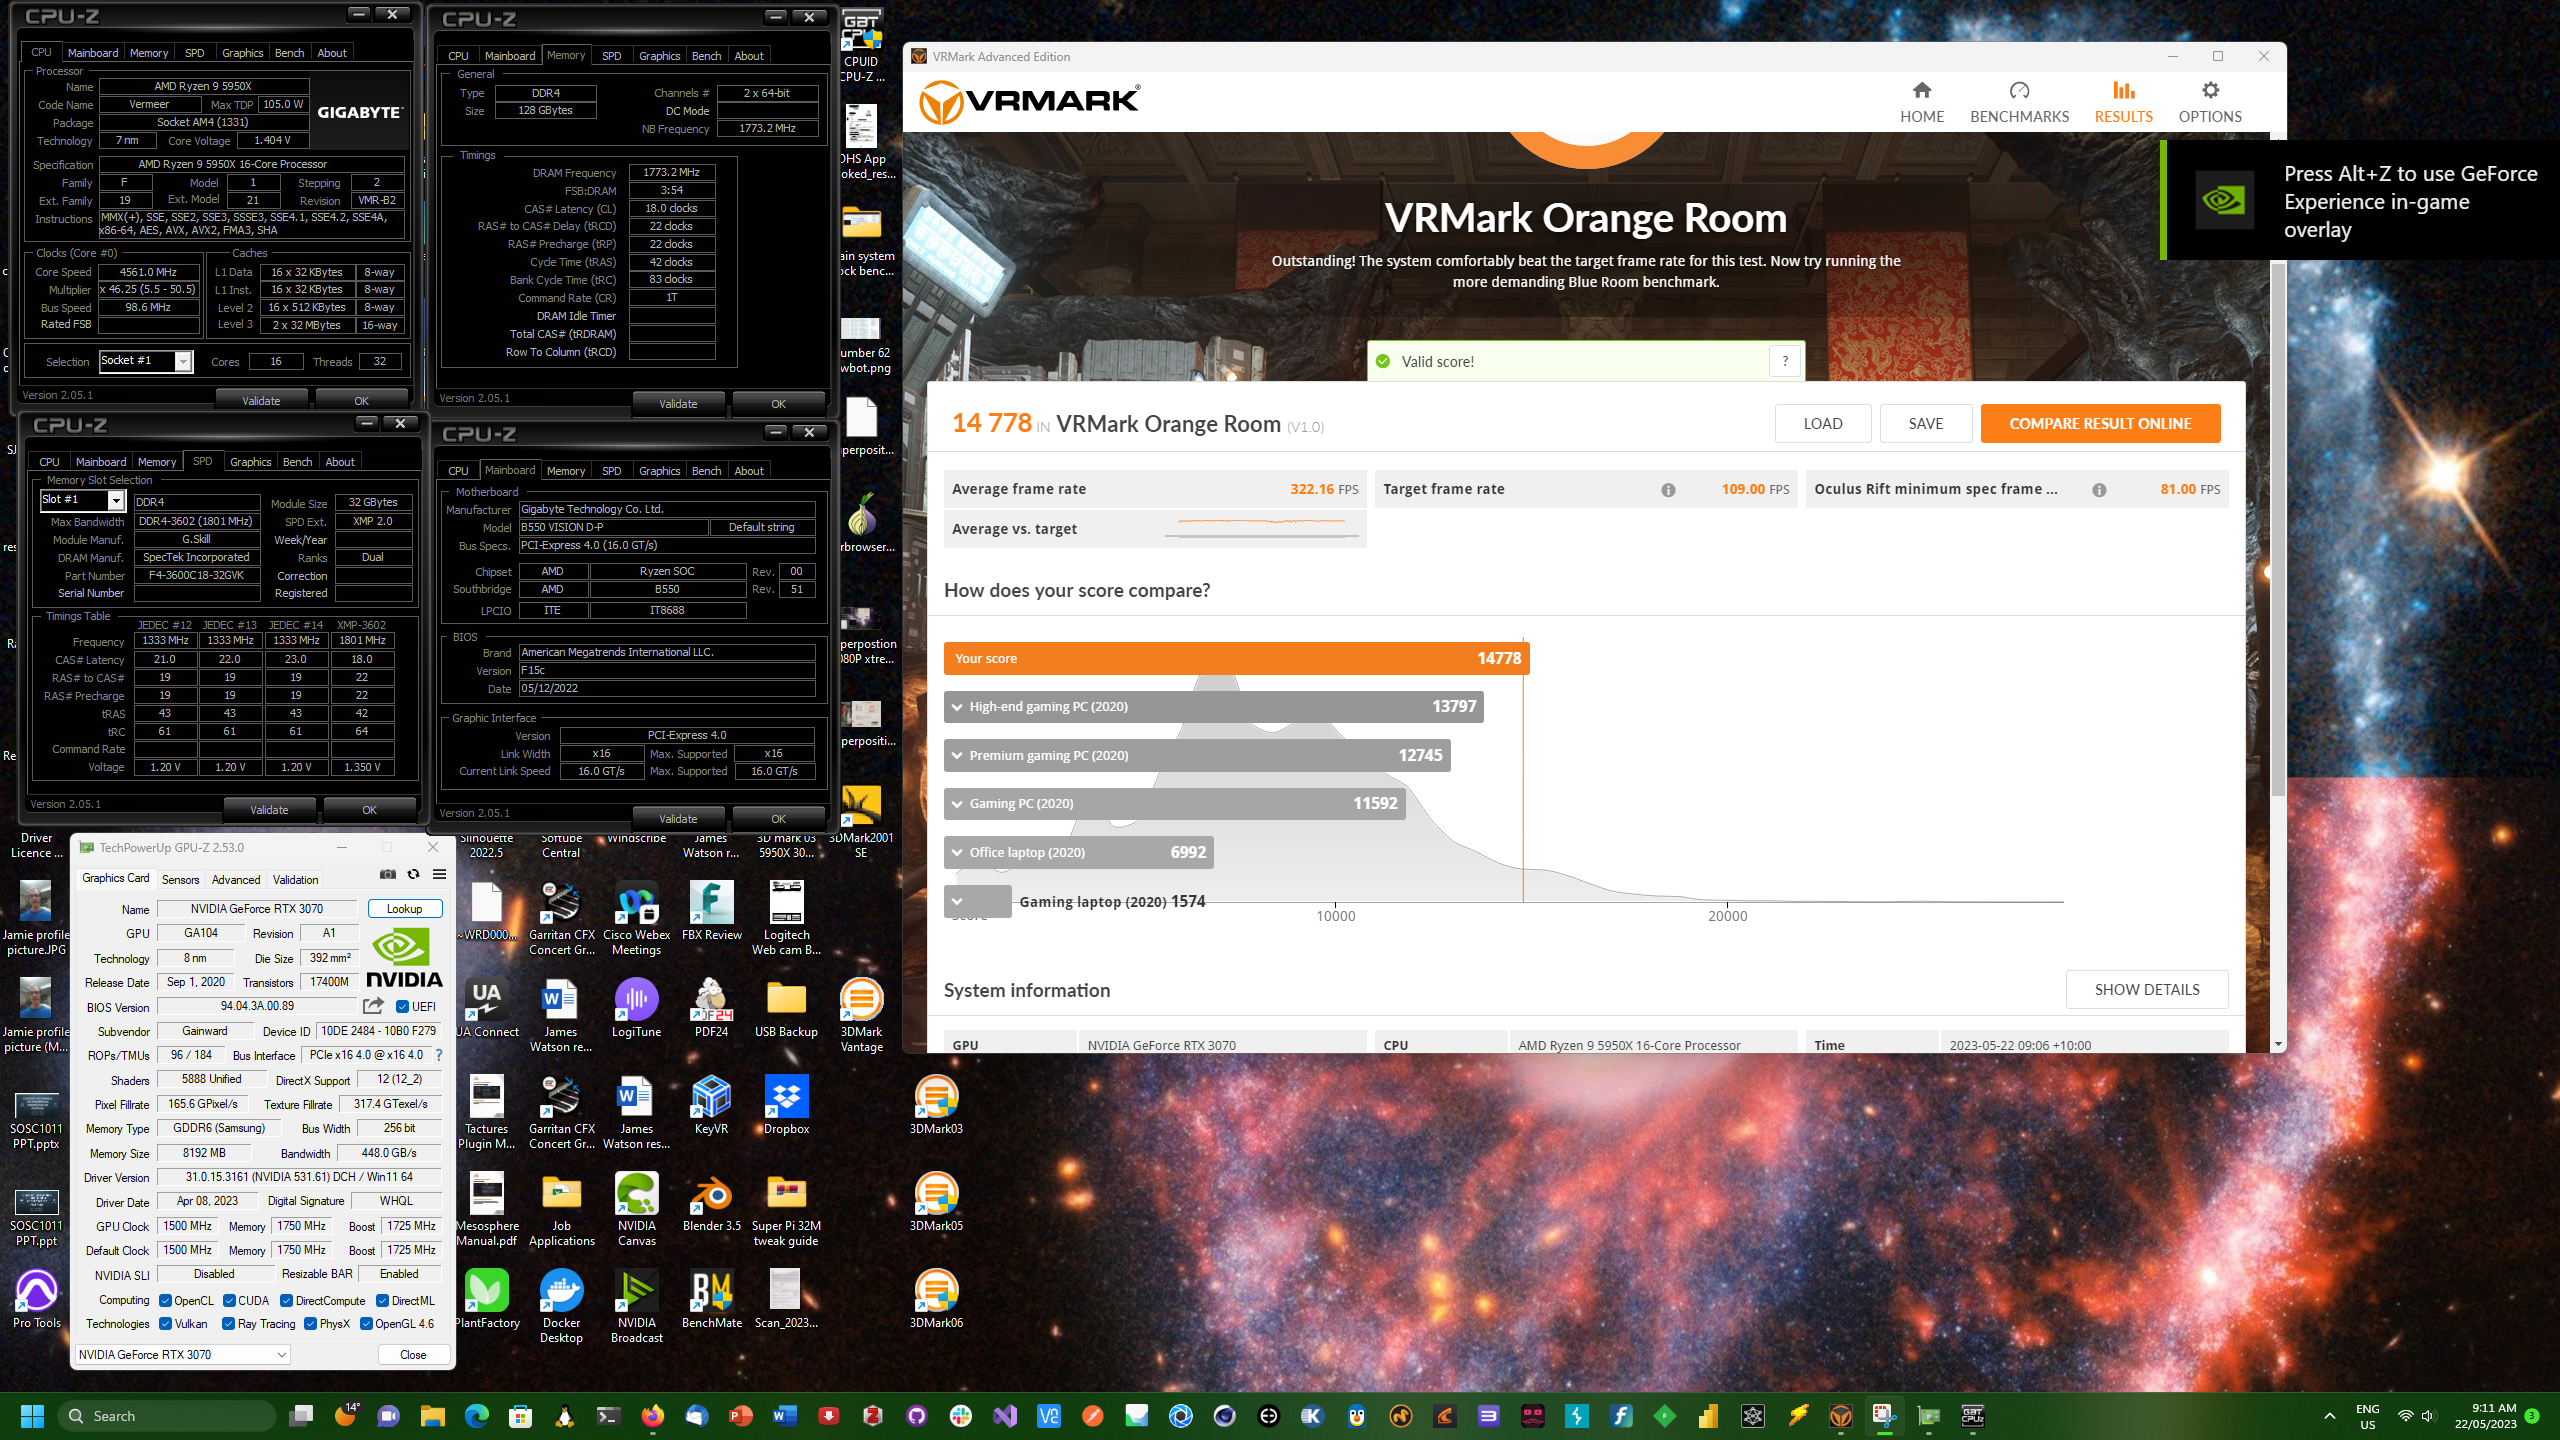2560x1440 pixels.
Task: Click the GPU-Z refresh icon
Action: click(413, 874)
